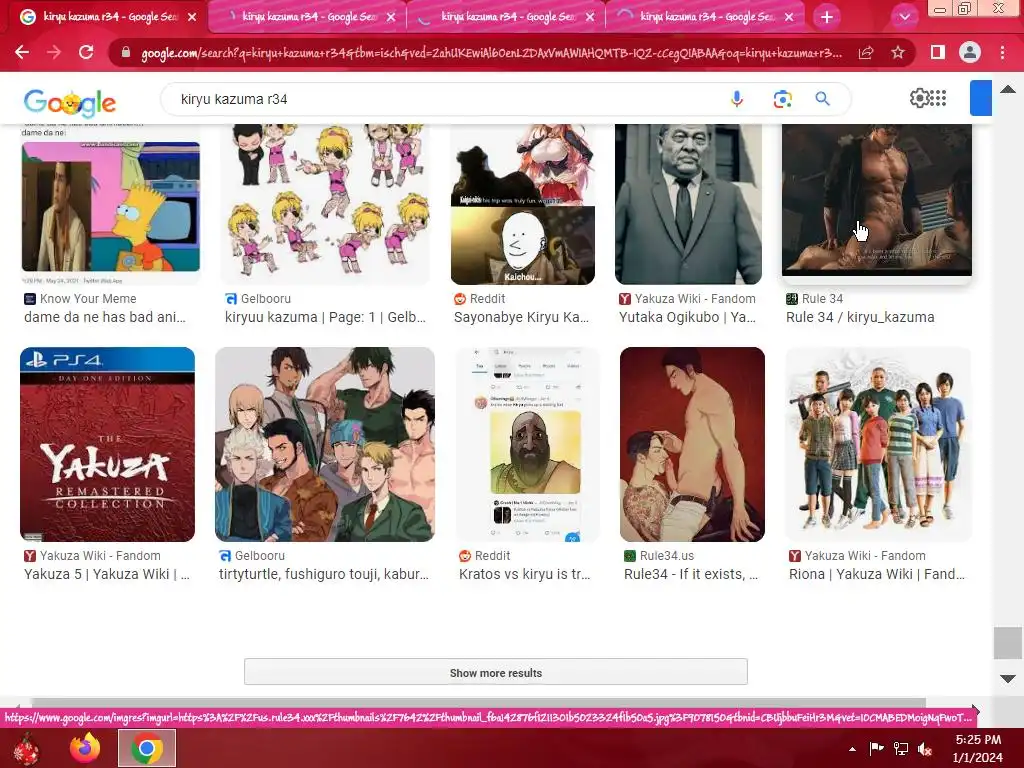Click the blue sign-in button beside the apps grid
The width and height of the screenshot is (1024, 768).
[x=981, y=98]
